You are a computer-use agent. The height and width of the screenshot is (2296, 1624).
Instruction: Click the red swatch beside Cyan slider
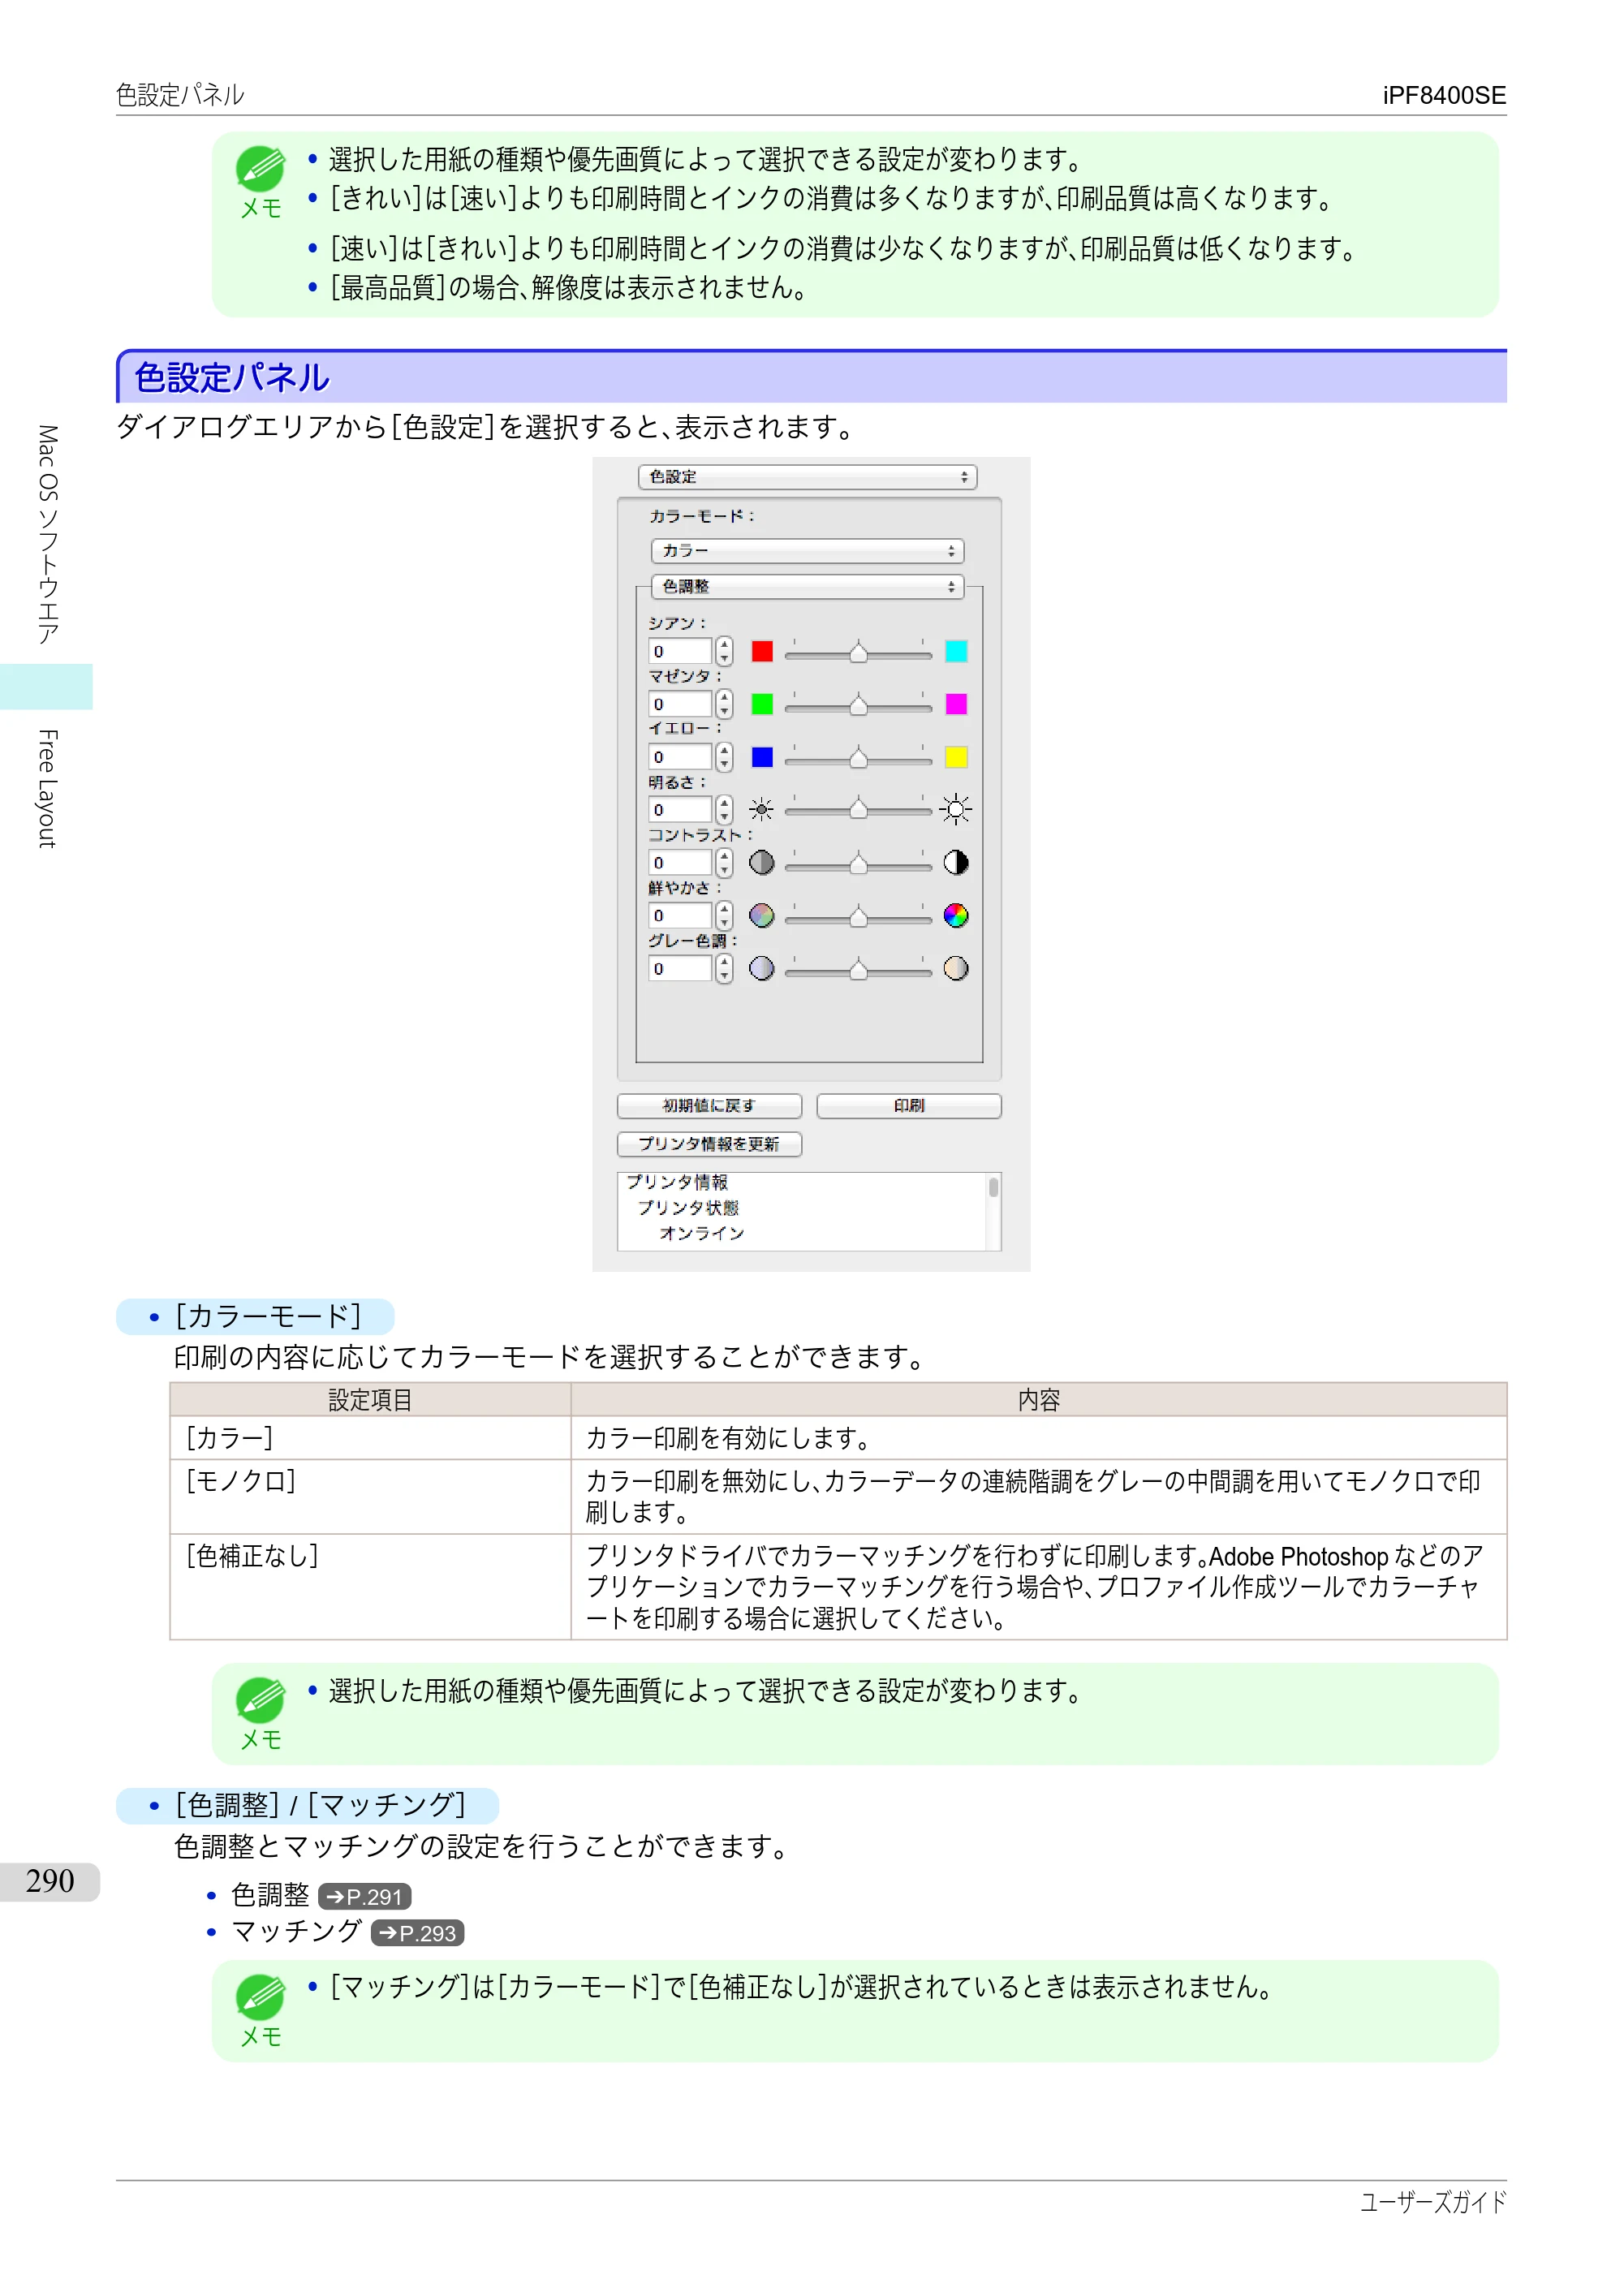click(x=762, y=652)
